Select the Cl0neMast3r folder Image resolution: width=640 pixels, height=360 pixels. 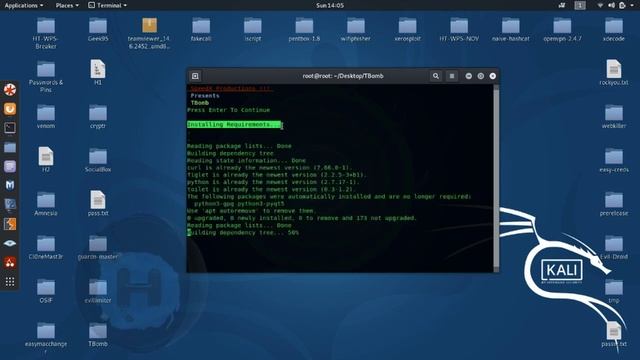(46, 247)
